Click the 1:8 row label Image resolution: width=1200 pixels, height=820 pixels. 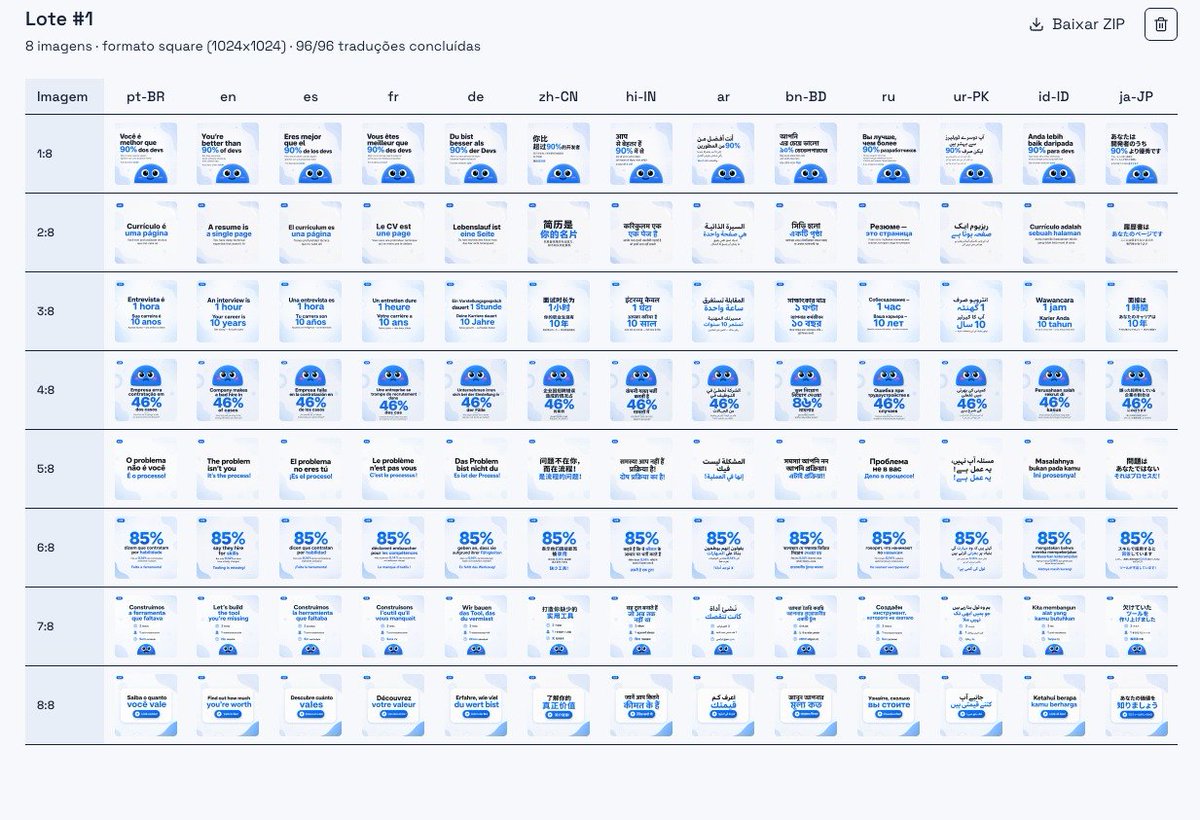click(x=46, y=153)
